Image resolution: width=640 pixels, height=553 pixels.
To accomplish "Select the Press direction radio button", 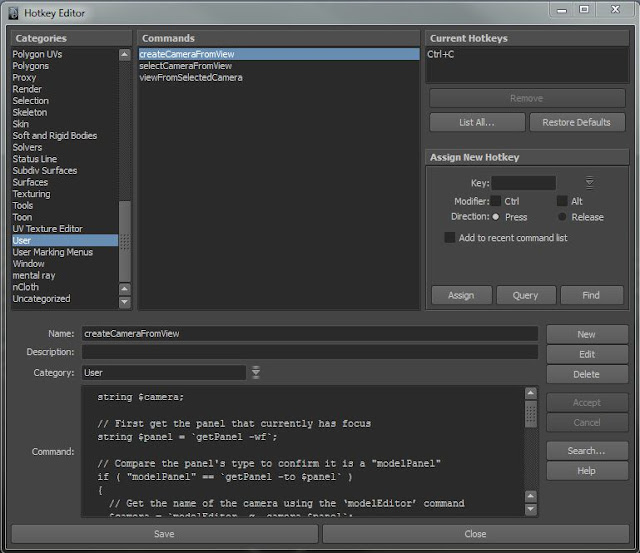I will (x=496, y=217).
